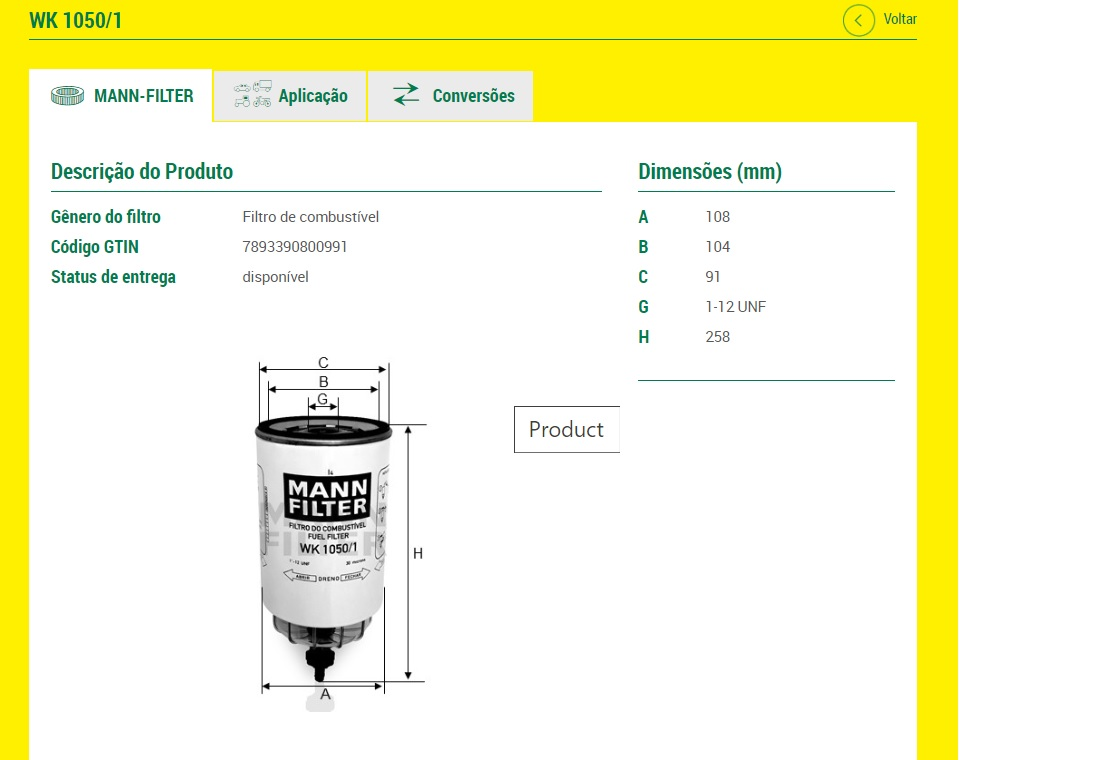
Task: Click the MANN FILTER logo on product image
Action: [327, 495]
